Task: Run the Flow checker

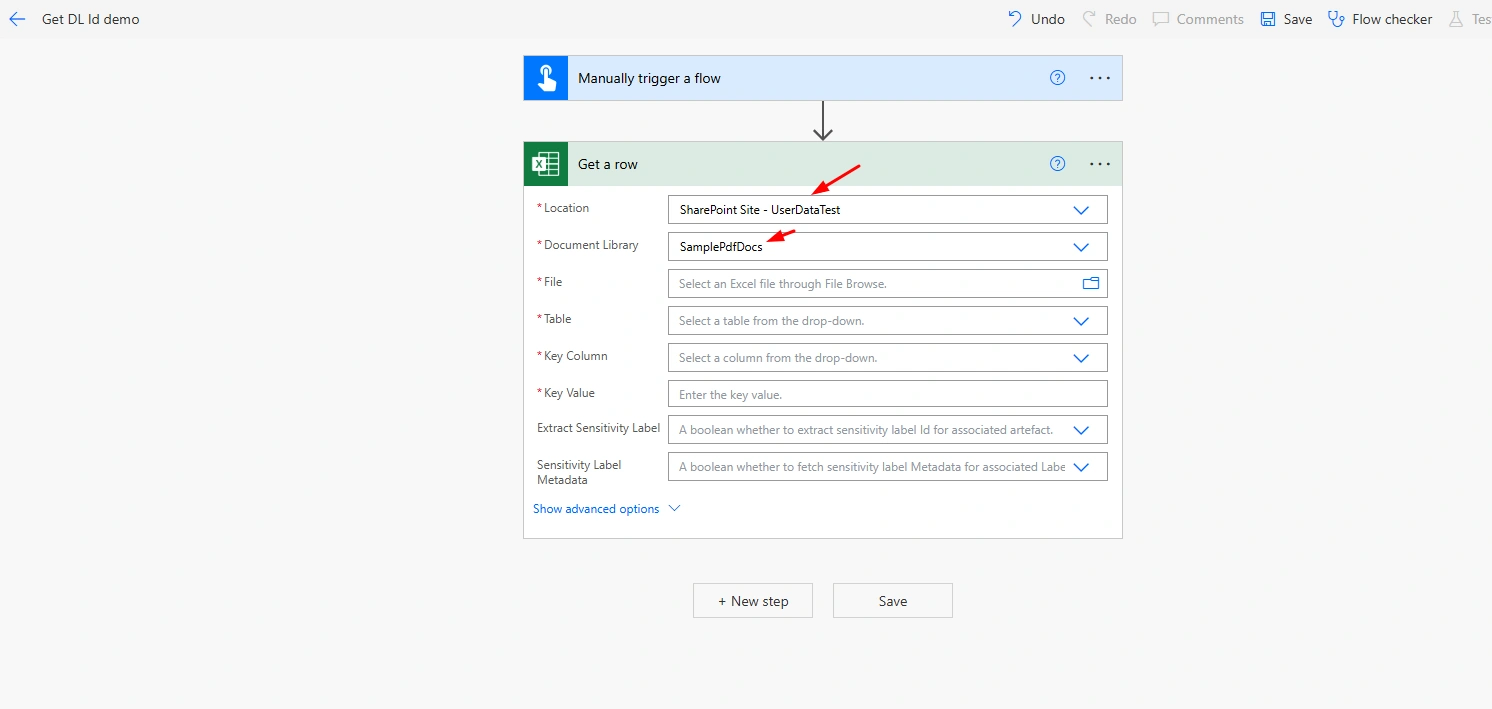Action: pyautogui.click(x=1380, y=19)
